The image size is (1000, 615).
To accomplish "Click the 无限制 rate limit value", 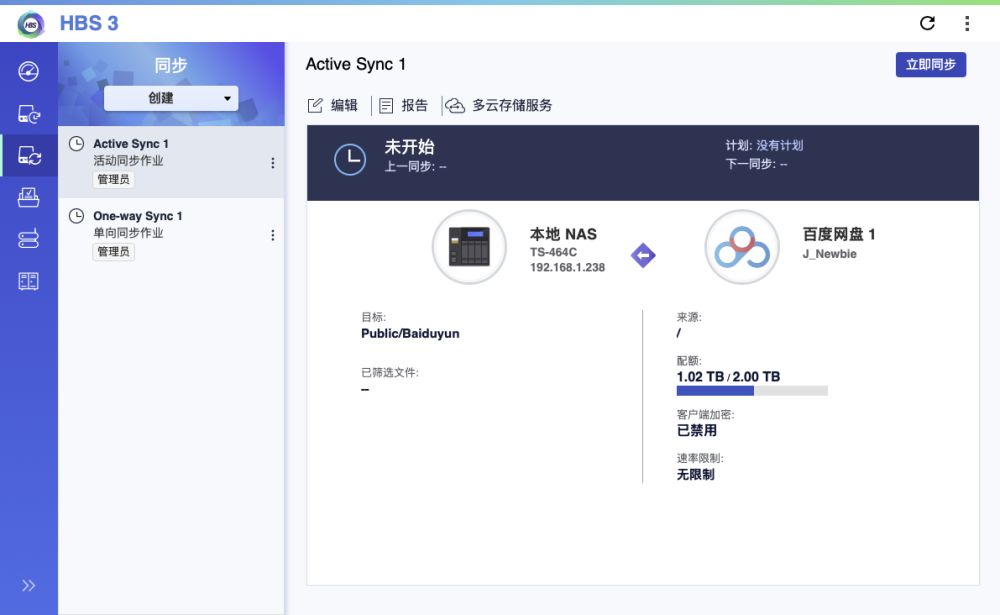I will (695, 475).
